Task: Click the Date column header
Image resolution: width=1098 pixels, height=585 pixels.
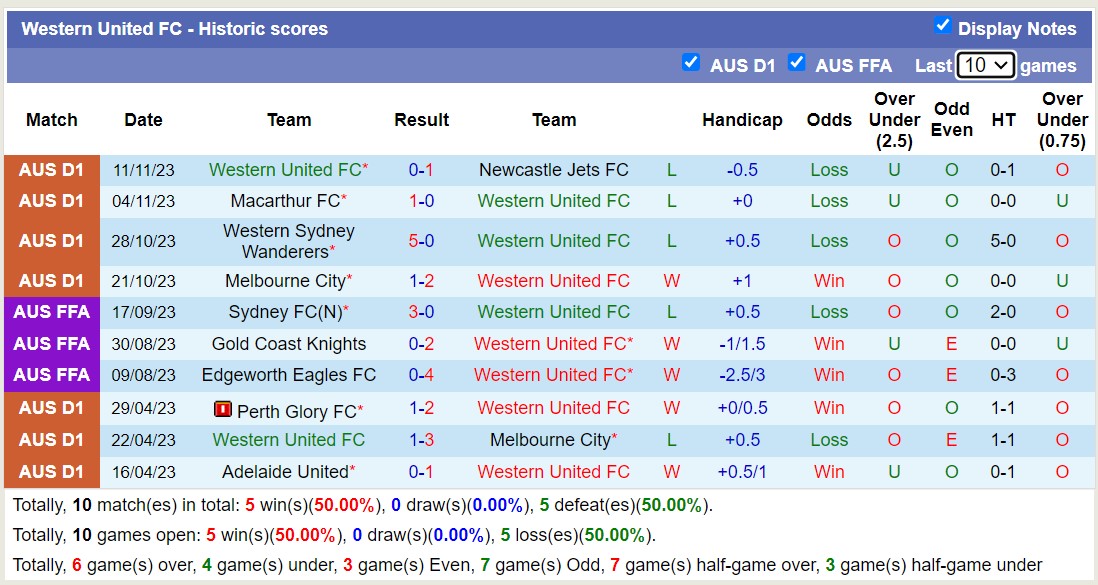Action: tap(142, 119)
